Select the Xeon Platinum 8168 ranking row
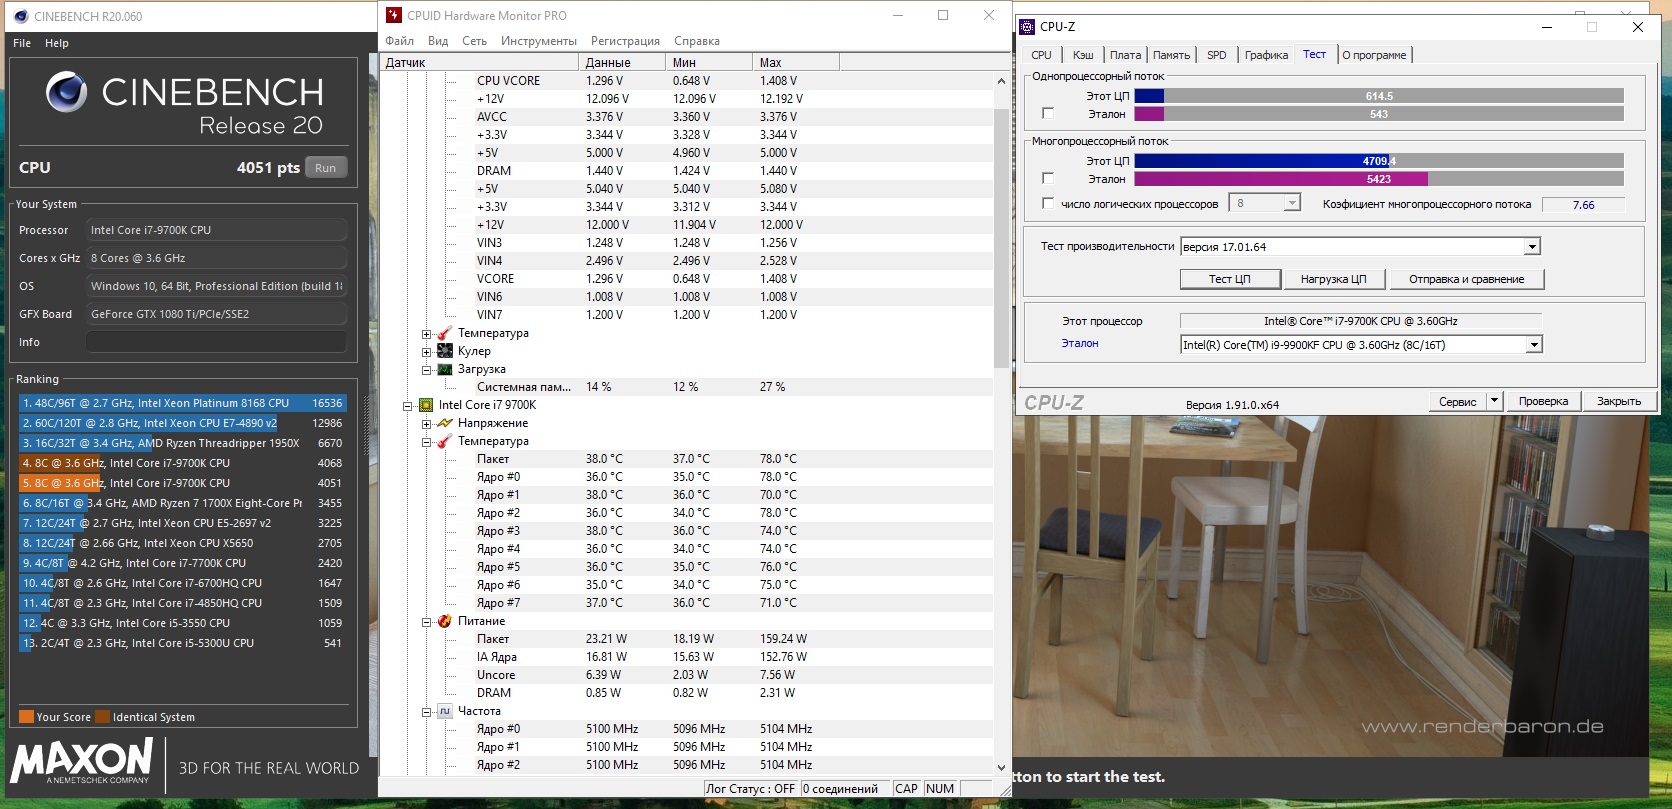1672x809 pixels. coord(183,403)
